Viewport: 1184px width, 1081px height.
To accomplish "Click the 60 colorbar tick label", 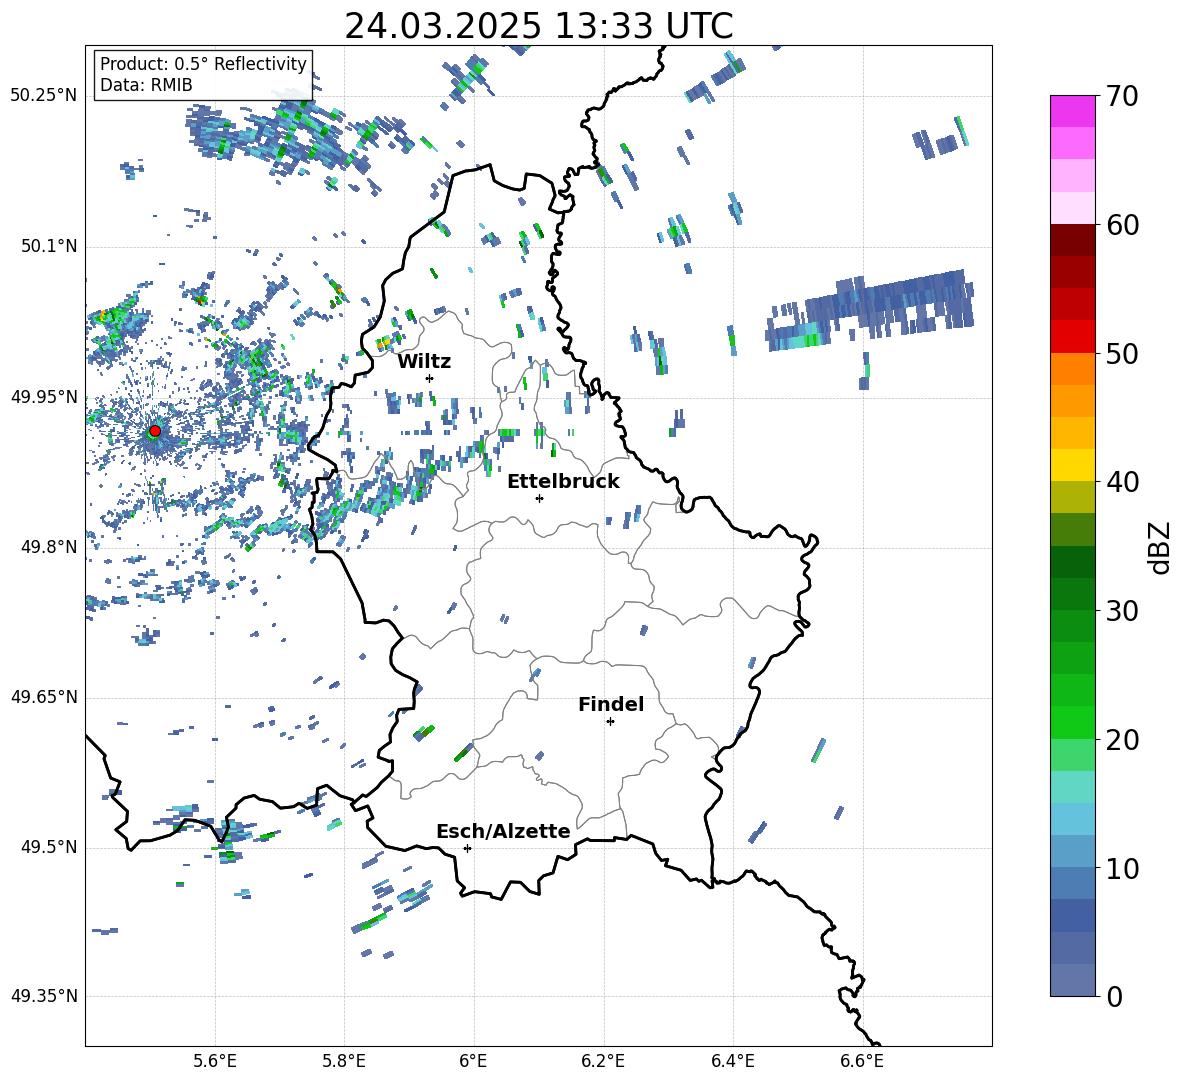I will tap(1122, 225).
